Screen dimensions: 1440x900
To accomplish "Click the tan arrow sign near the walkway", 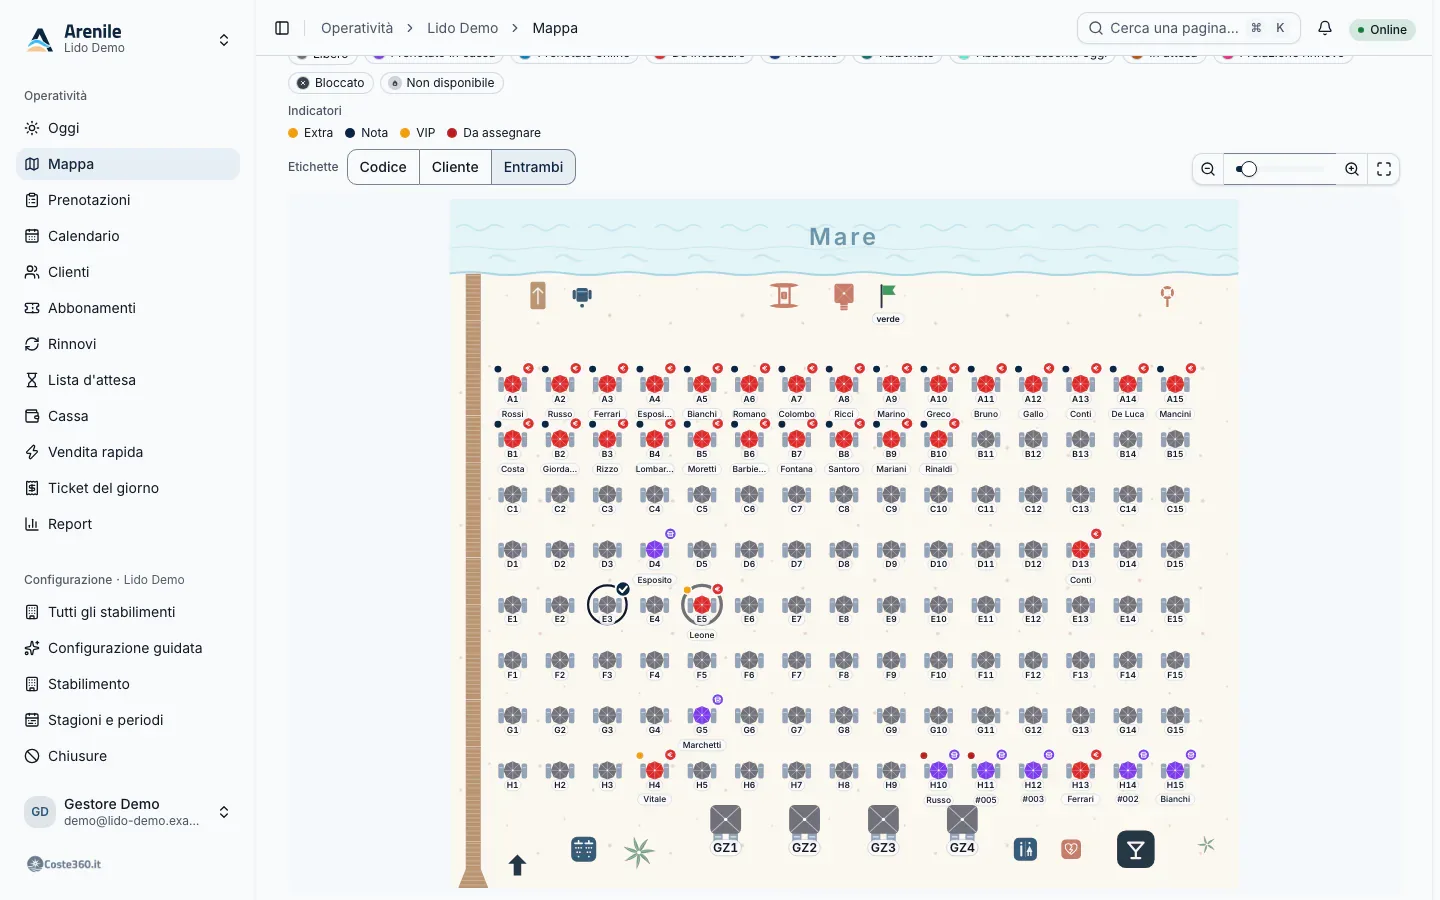I will (x=538, y=295).
